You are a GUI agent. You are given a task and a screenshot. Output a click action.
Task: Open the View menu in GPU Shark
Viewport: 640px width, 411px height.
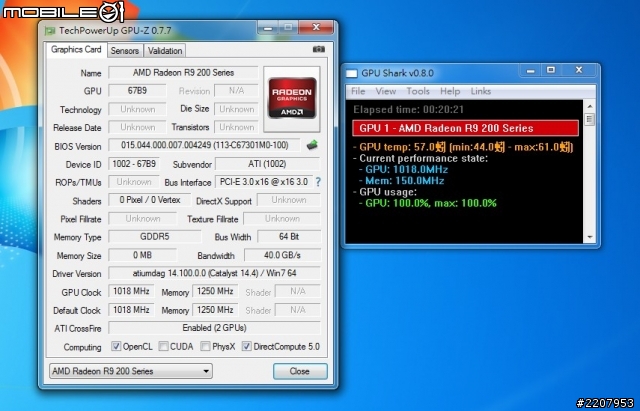(386, 91)
